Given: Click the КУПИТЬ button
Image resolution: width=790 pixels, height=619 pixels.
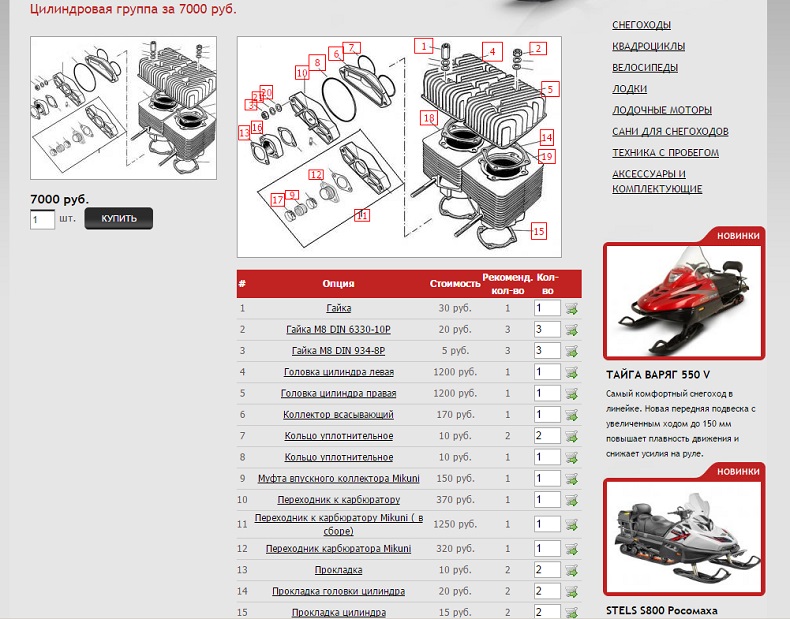Looking at the screenshot, I should pyautogui.click(x=119, y=219).
